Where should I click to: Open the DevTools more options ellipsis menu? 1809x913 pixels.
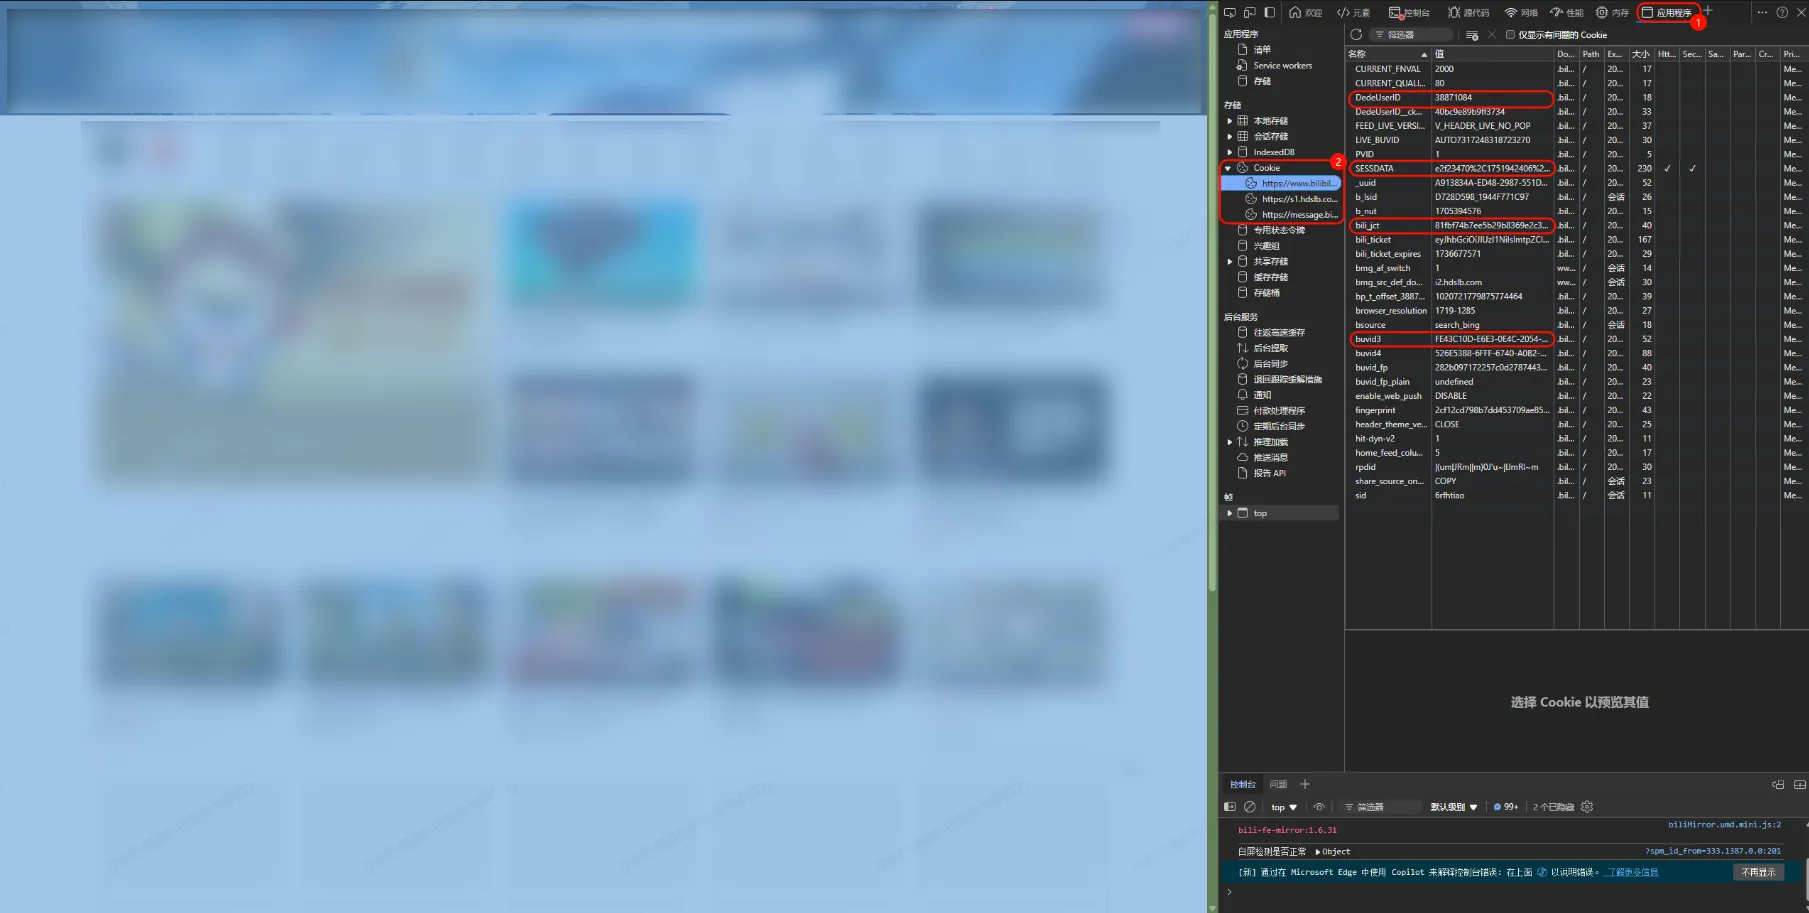coord(1762,13)
